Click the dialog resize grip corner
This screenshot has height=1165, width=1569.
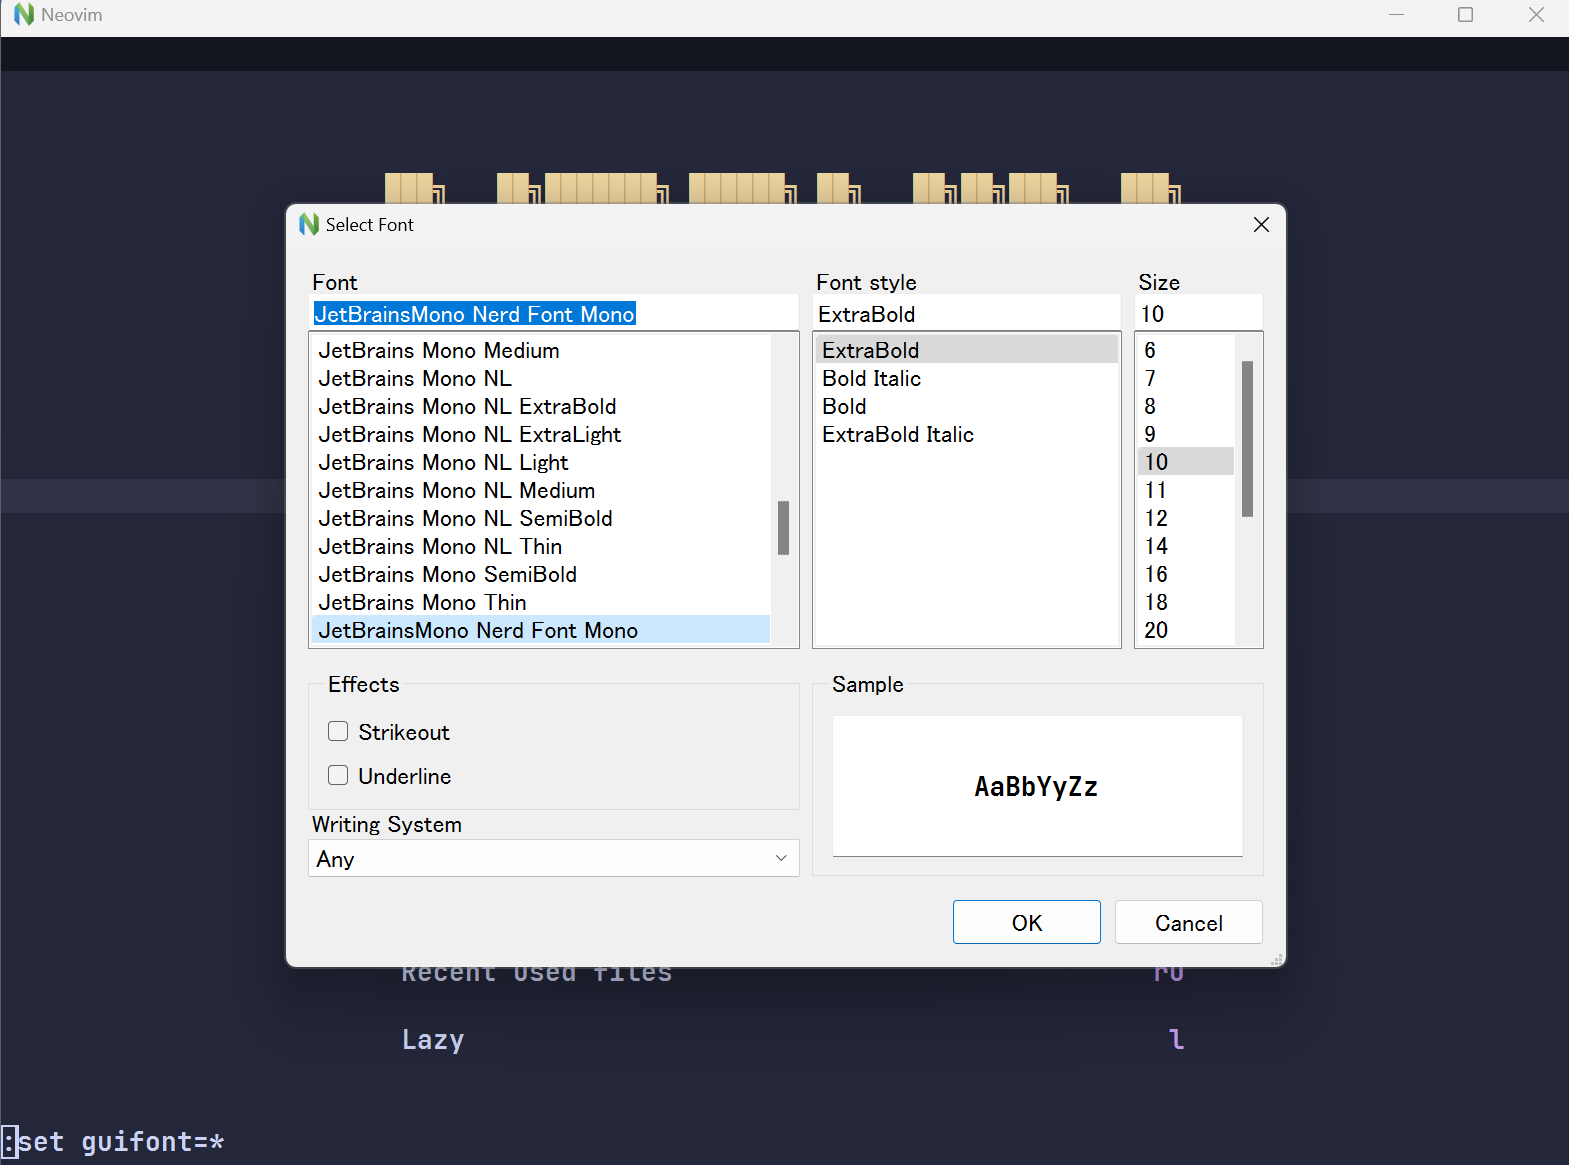1277,959
